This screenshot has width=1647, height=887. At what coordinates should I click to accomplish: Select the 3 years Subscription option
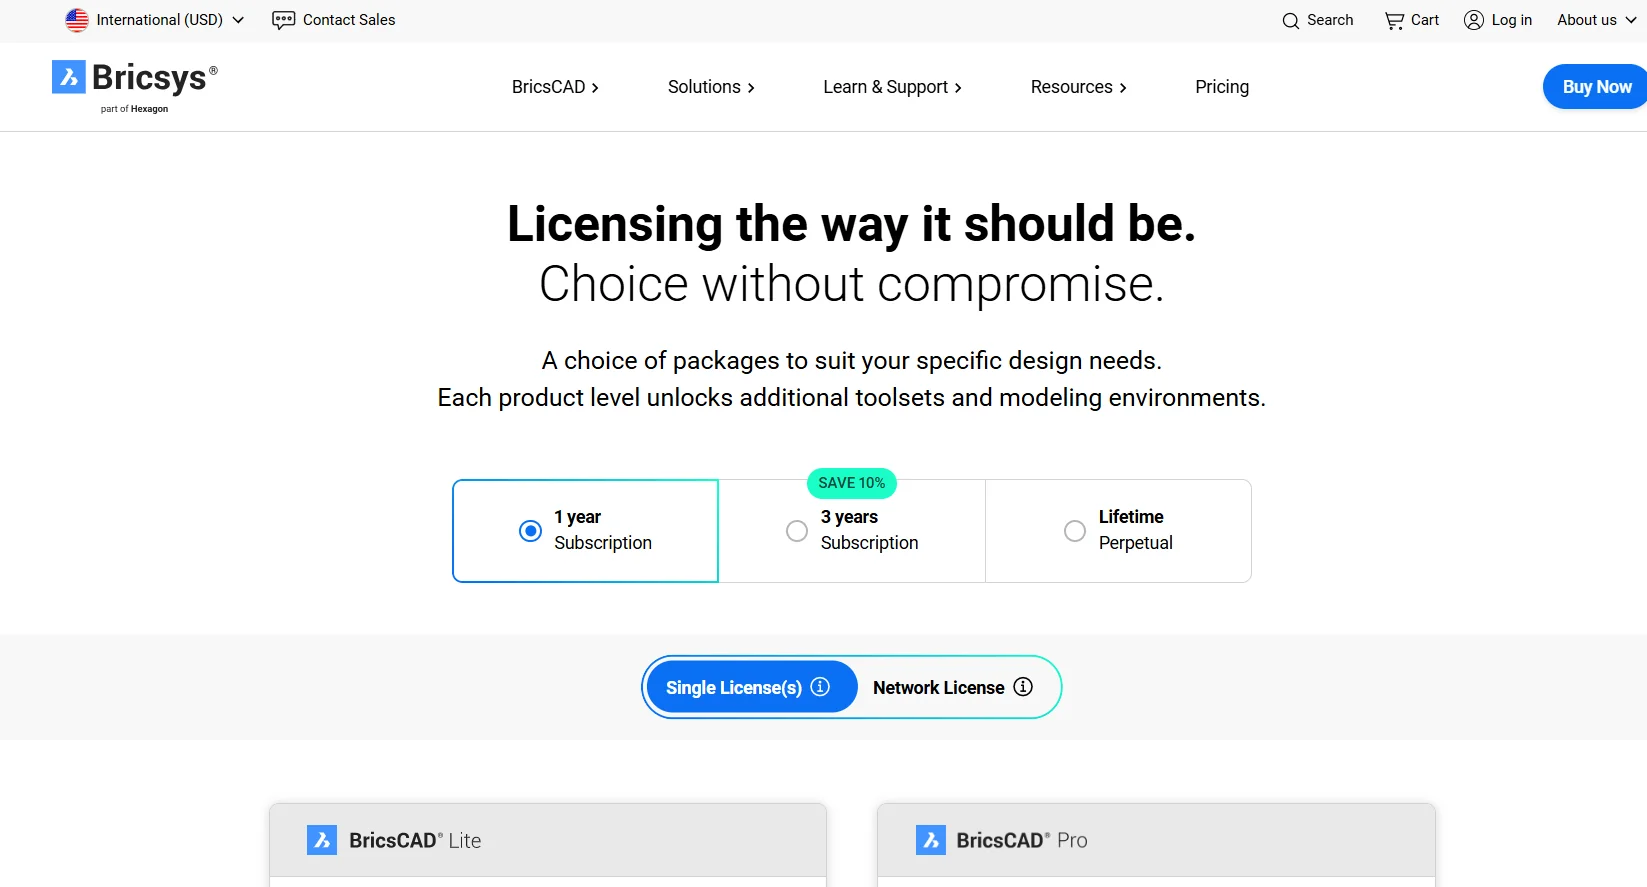pos(797,531)
